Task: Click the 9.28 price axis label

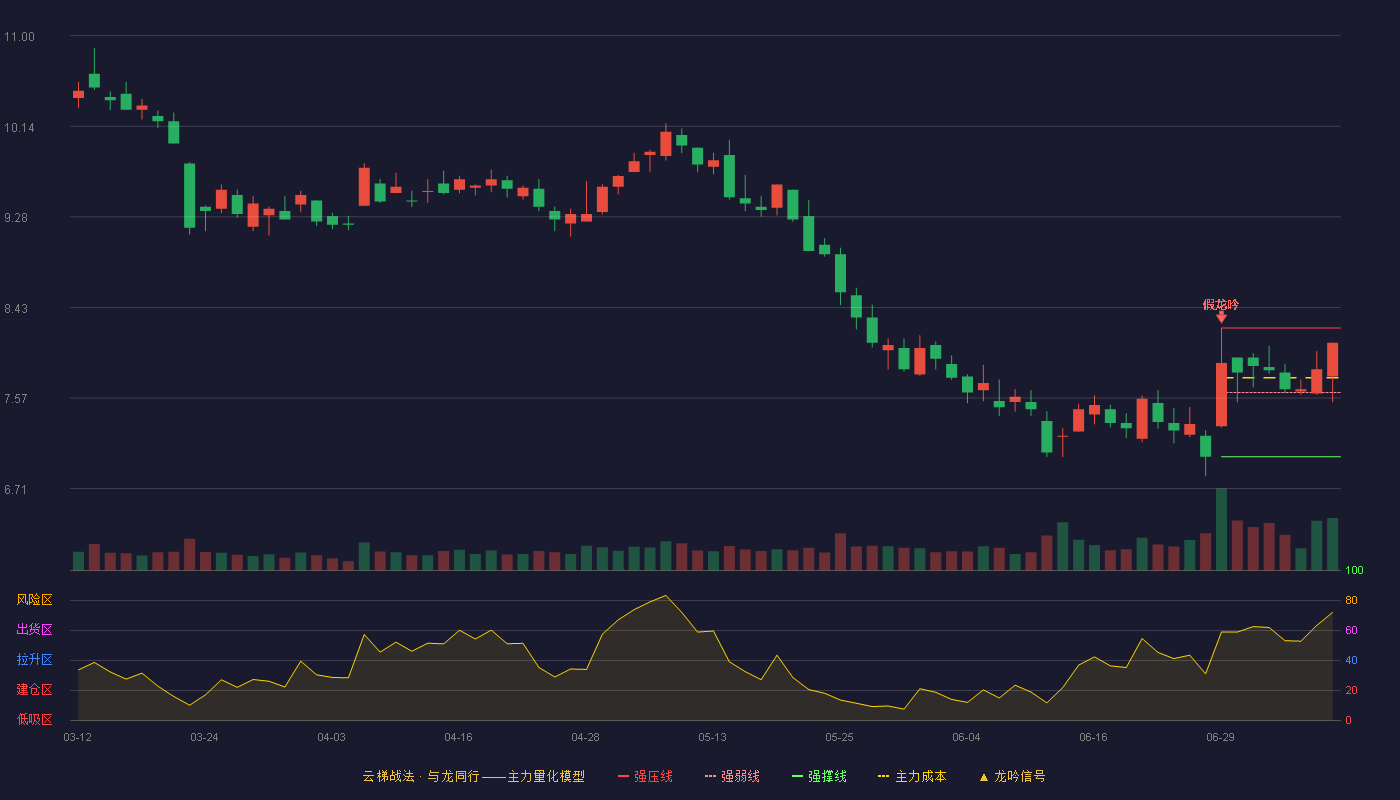Action: [x=15, y=218]
